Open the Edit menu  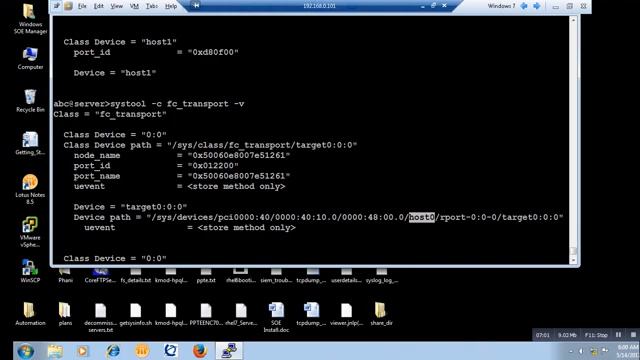click(x=99, y=6)
